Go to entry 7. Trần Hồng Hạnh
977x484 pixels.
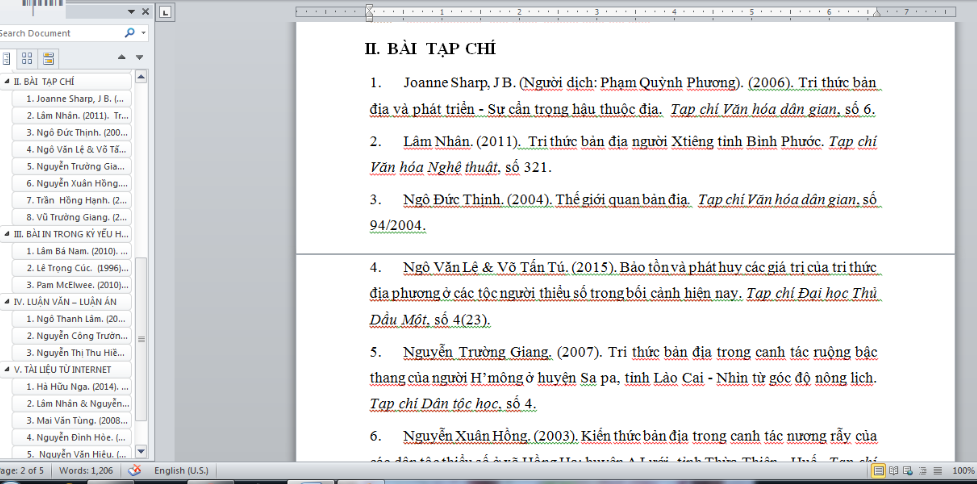coord(72,200)
